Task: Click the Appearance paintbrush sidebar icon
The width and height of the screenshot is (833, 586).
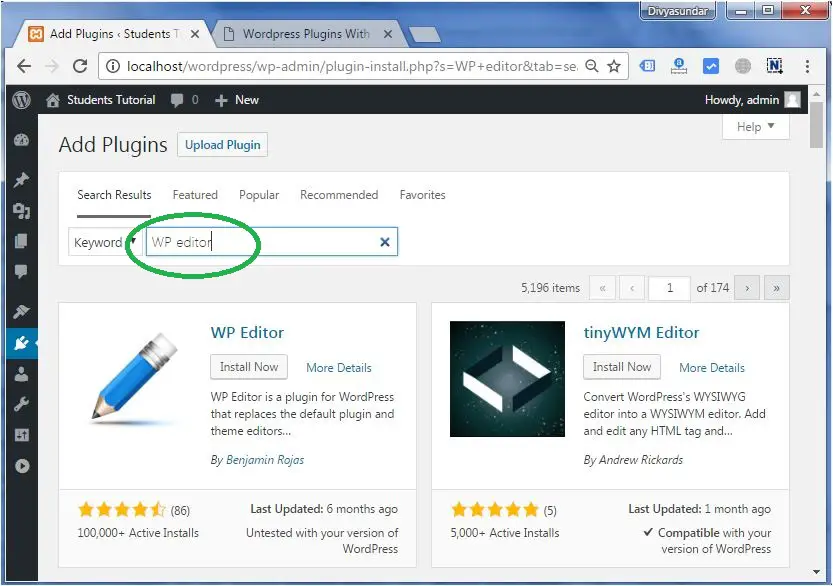Action: (x=21, y=312)
